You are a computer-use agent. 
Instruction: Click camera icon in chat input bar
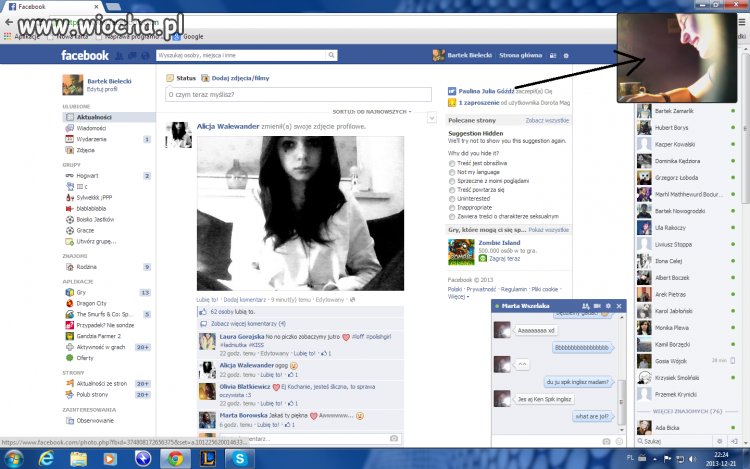(x=606, y=441)
